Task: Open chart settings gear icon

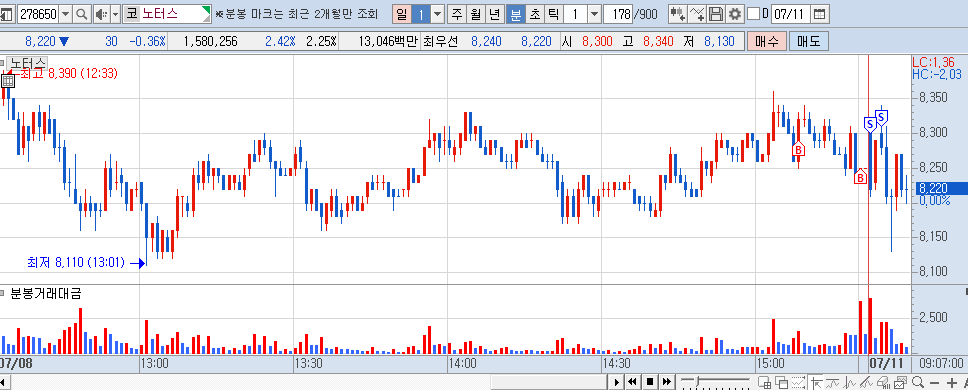Action: (x=734, y=14)
